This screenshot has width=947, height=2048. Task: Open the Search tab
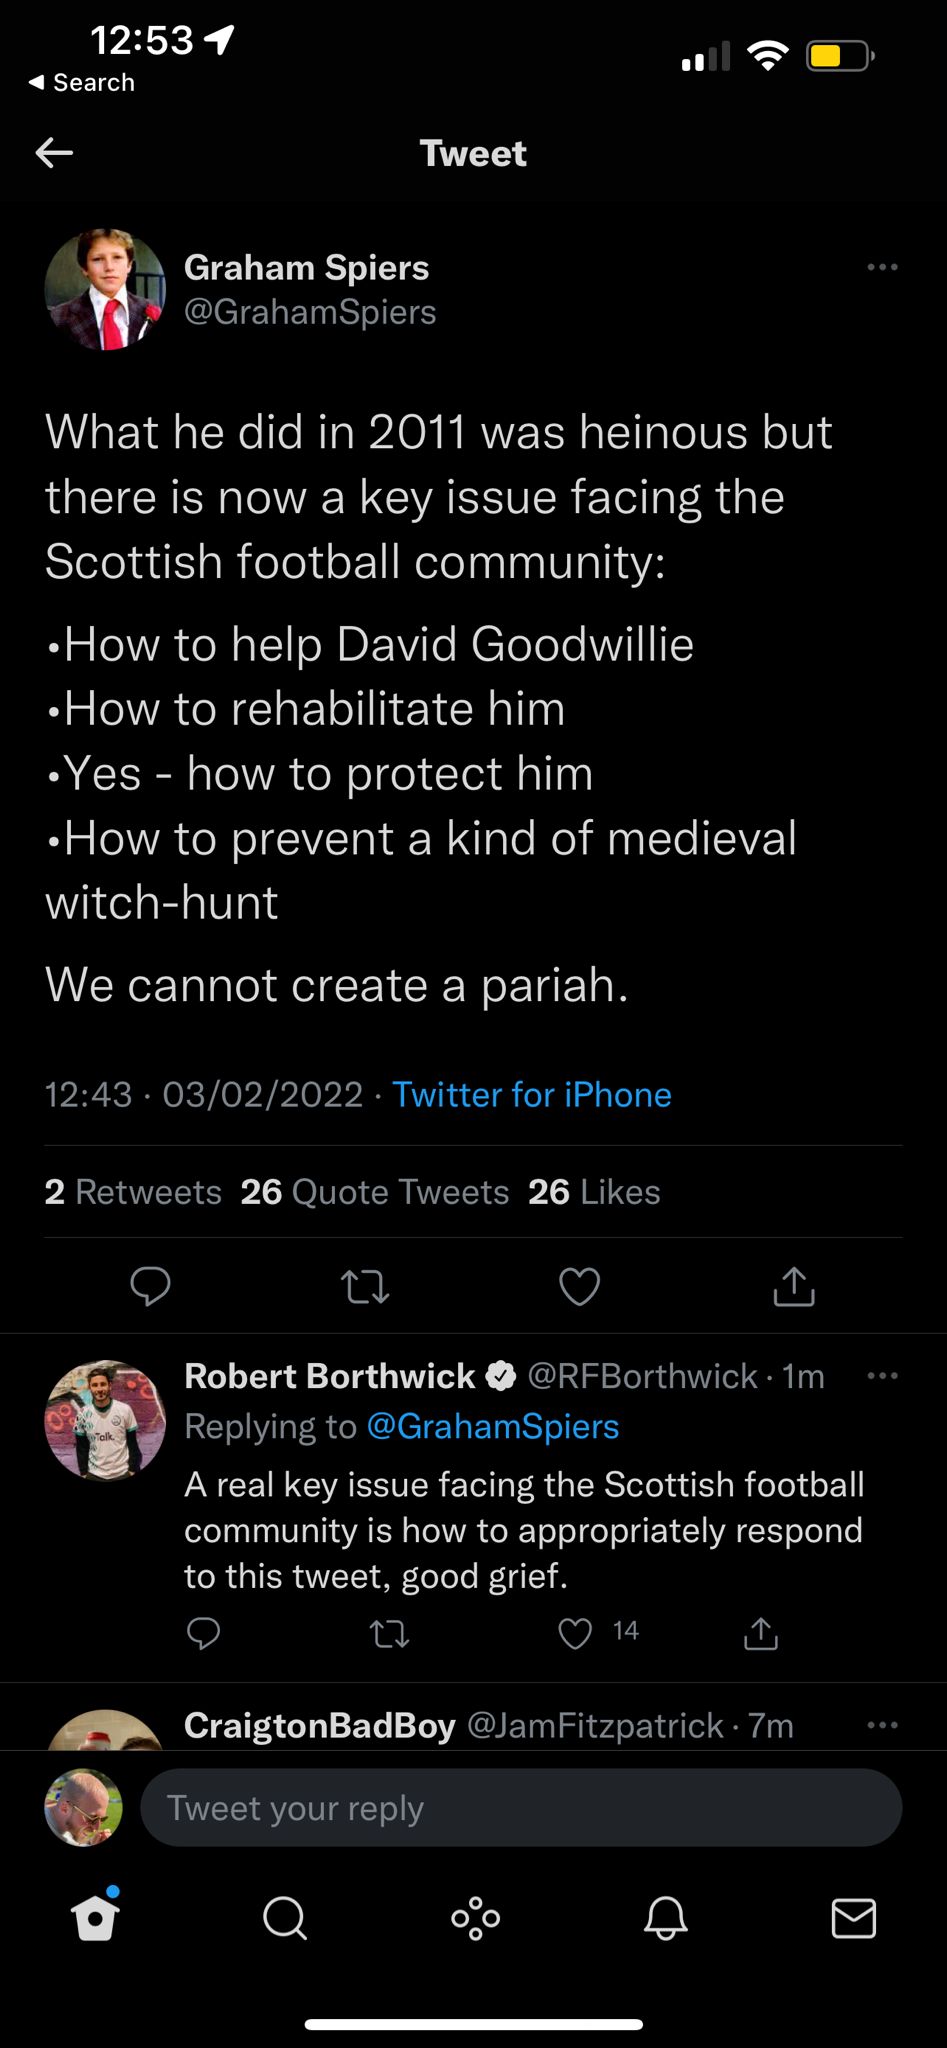coord(285,1918)
